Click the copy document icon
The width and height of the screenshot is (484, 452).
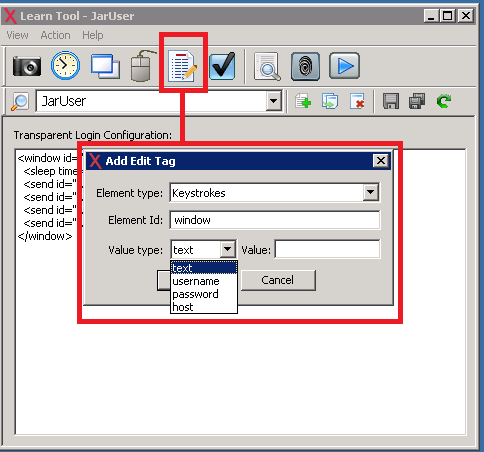[330, 101]
